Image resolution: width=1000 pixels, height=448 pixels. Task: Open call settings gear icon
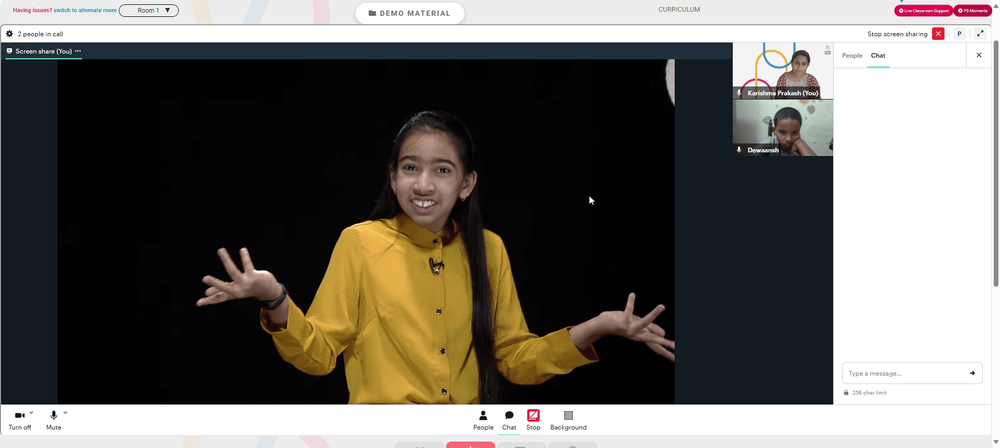(x=9, y=34)
